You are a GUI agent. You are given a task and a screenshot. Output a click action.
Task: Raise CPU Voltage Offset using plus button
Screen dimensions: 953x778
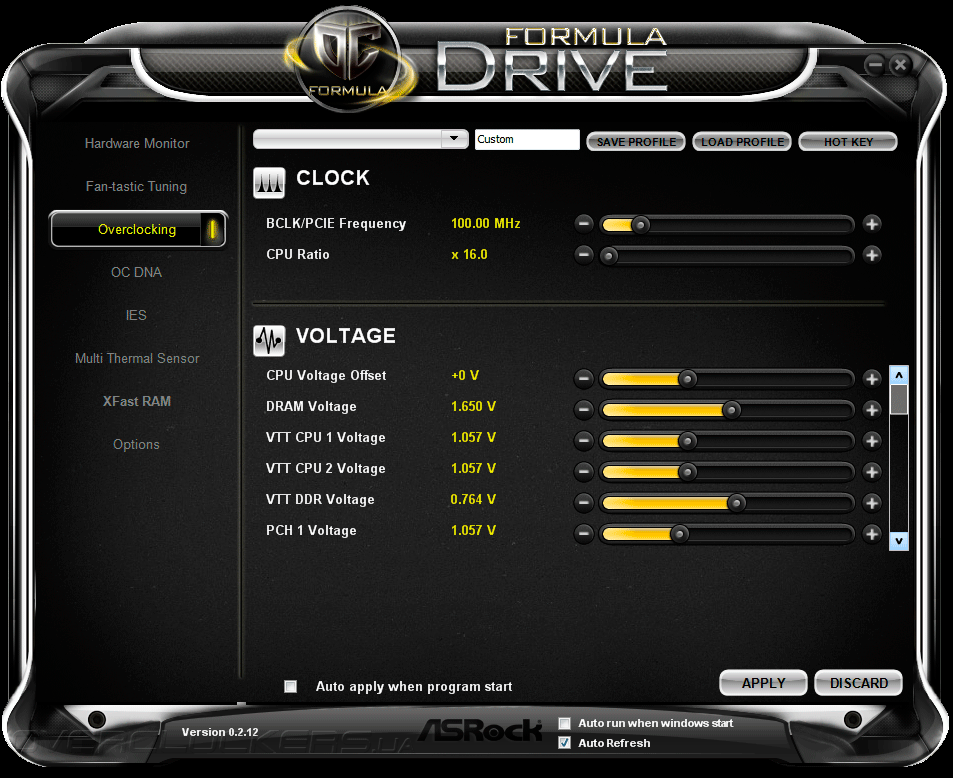[872, 379]
